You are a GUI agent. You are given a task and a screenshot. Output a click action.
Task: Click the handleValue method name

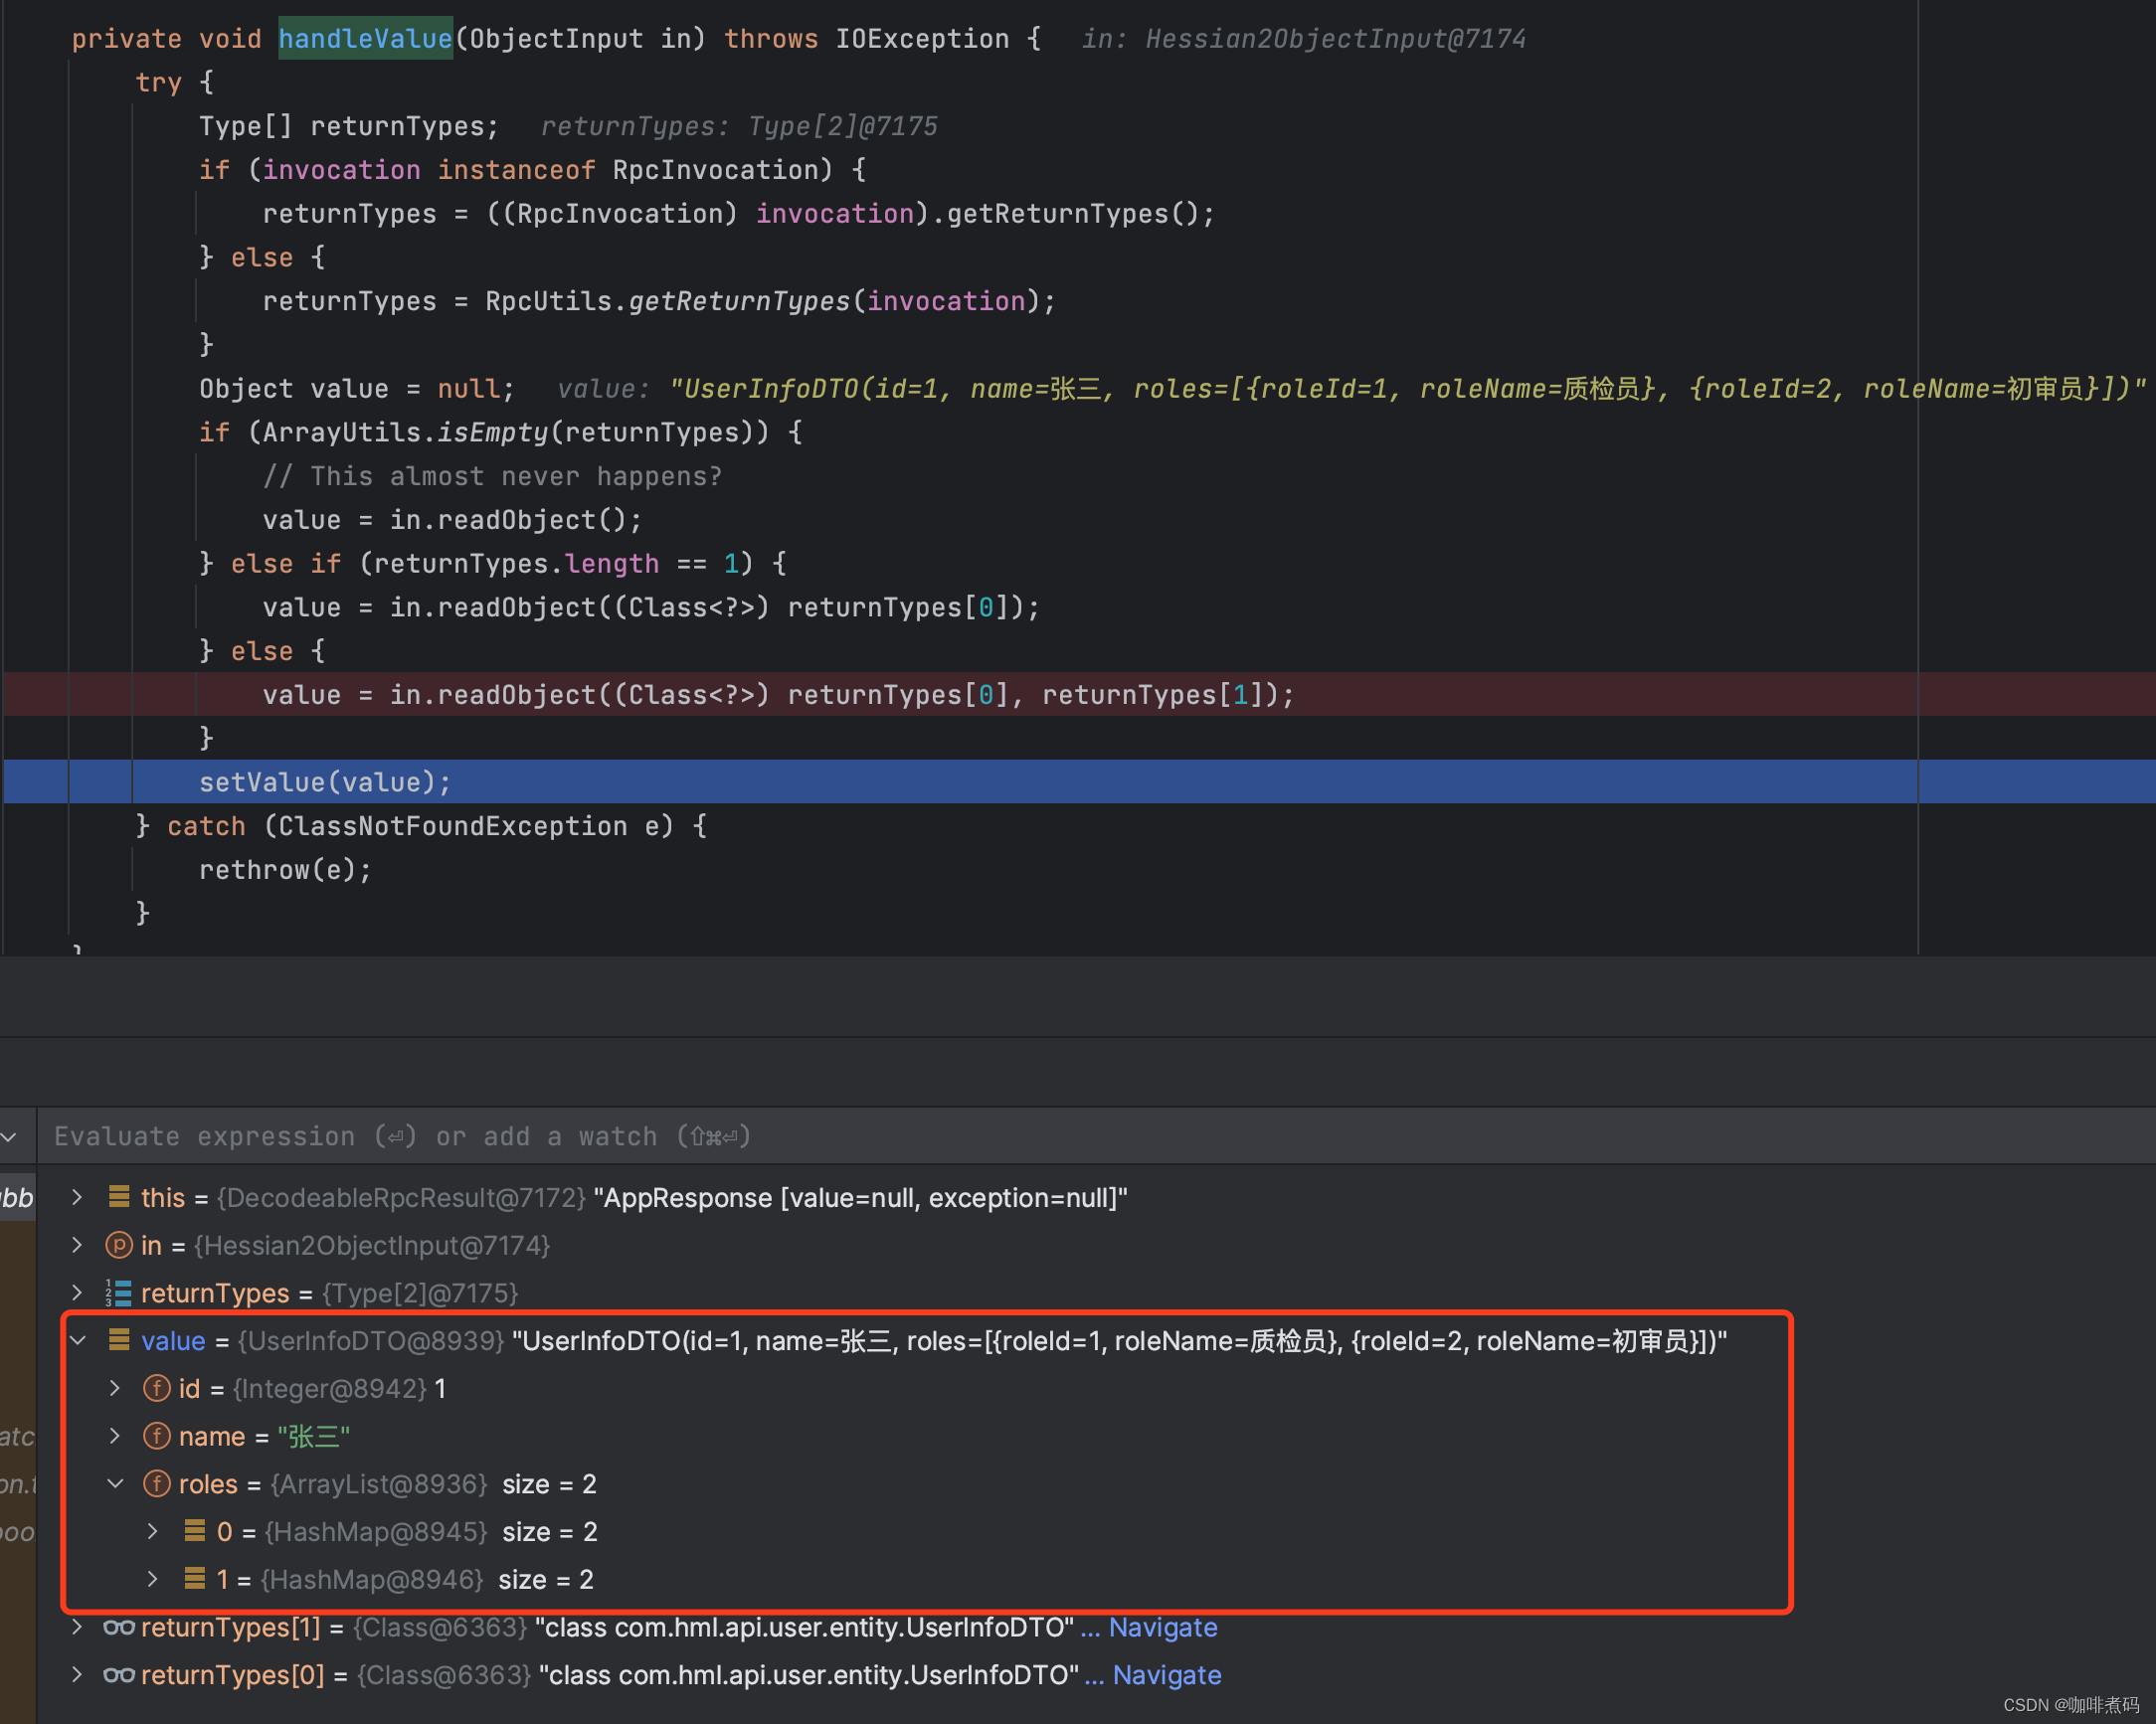tap(365, 39)
